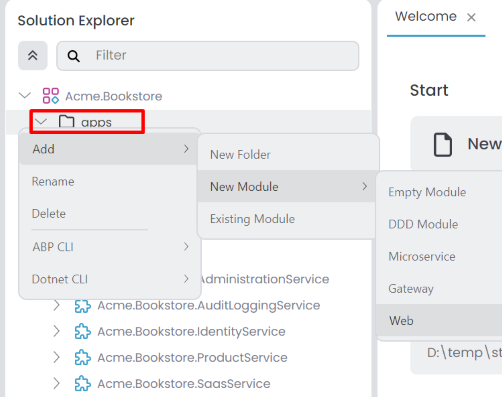Click the apps folder icon
502x397 pixels.
pos(66,122)
